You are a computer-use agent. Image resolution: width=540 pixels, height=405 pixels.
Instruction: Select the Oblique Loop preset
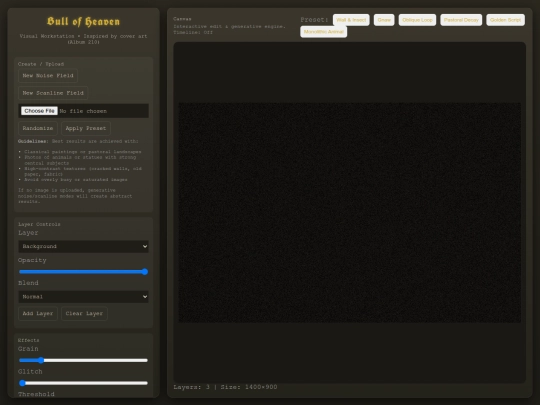click(417, 20)
